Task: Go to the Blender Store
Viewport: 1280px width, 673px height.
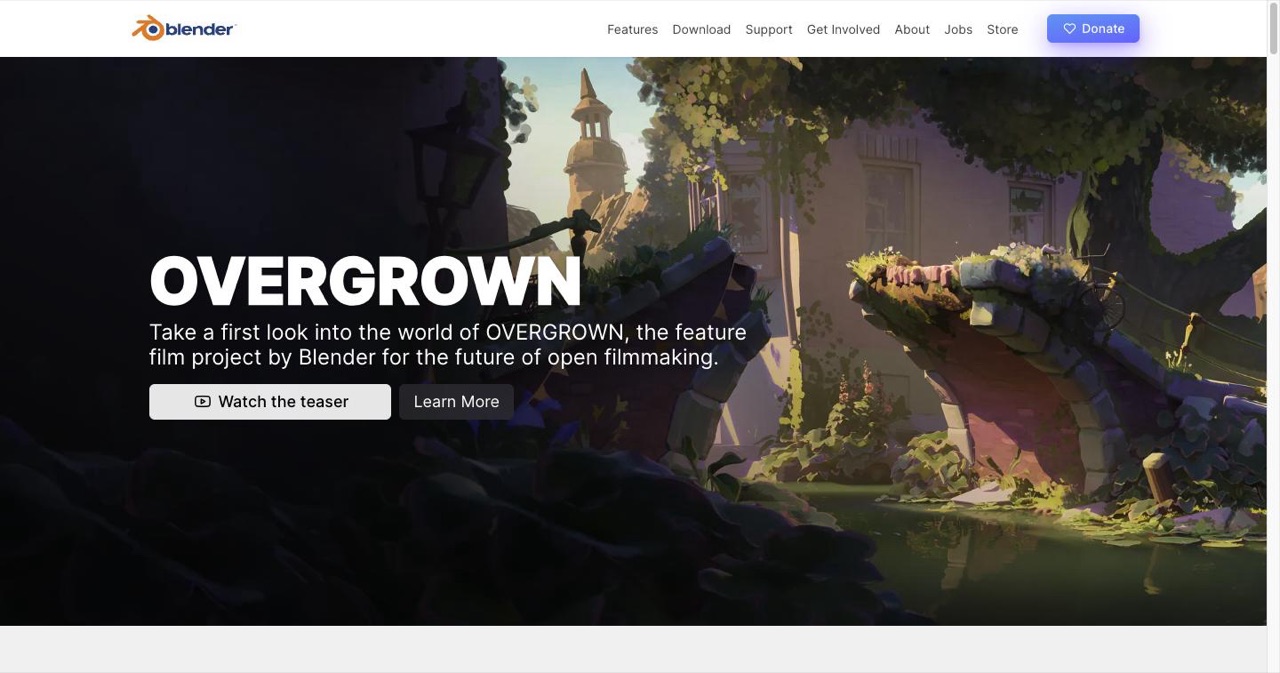Action: [x=1002, y=29]
